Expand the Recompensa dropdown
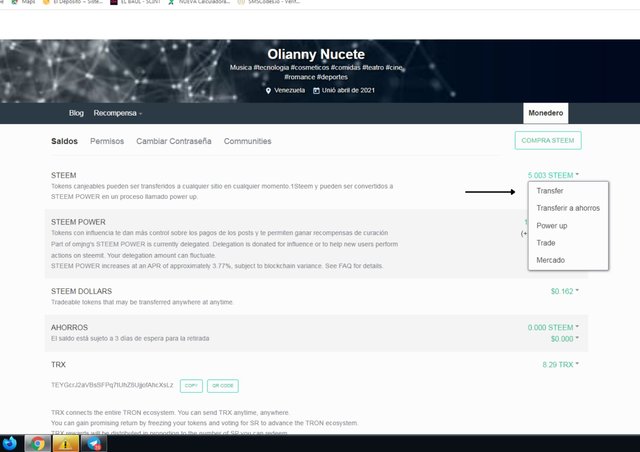Image resolution: width=640 pixels, height=452 pixels. (x=118, y=113)
